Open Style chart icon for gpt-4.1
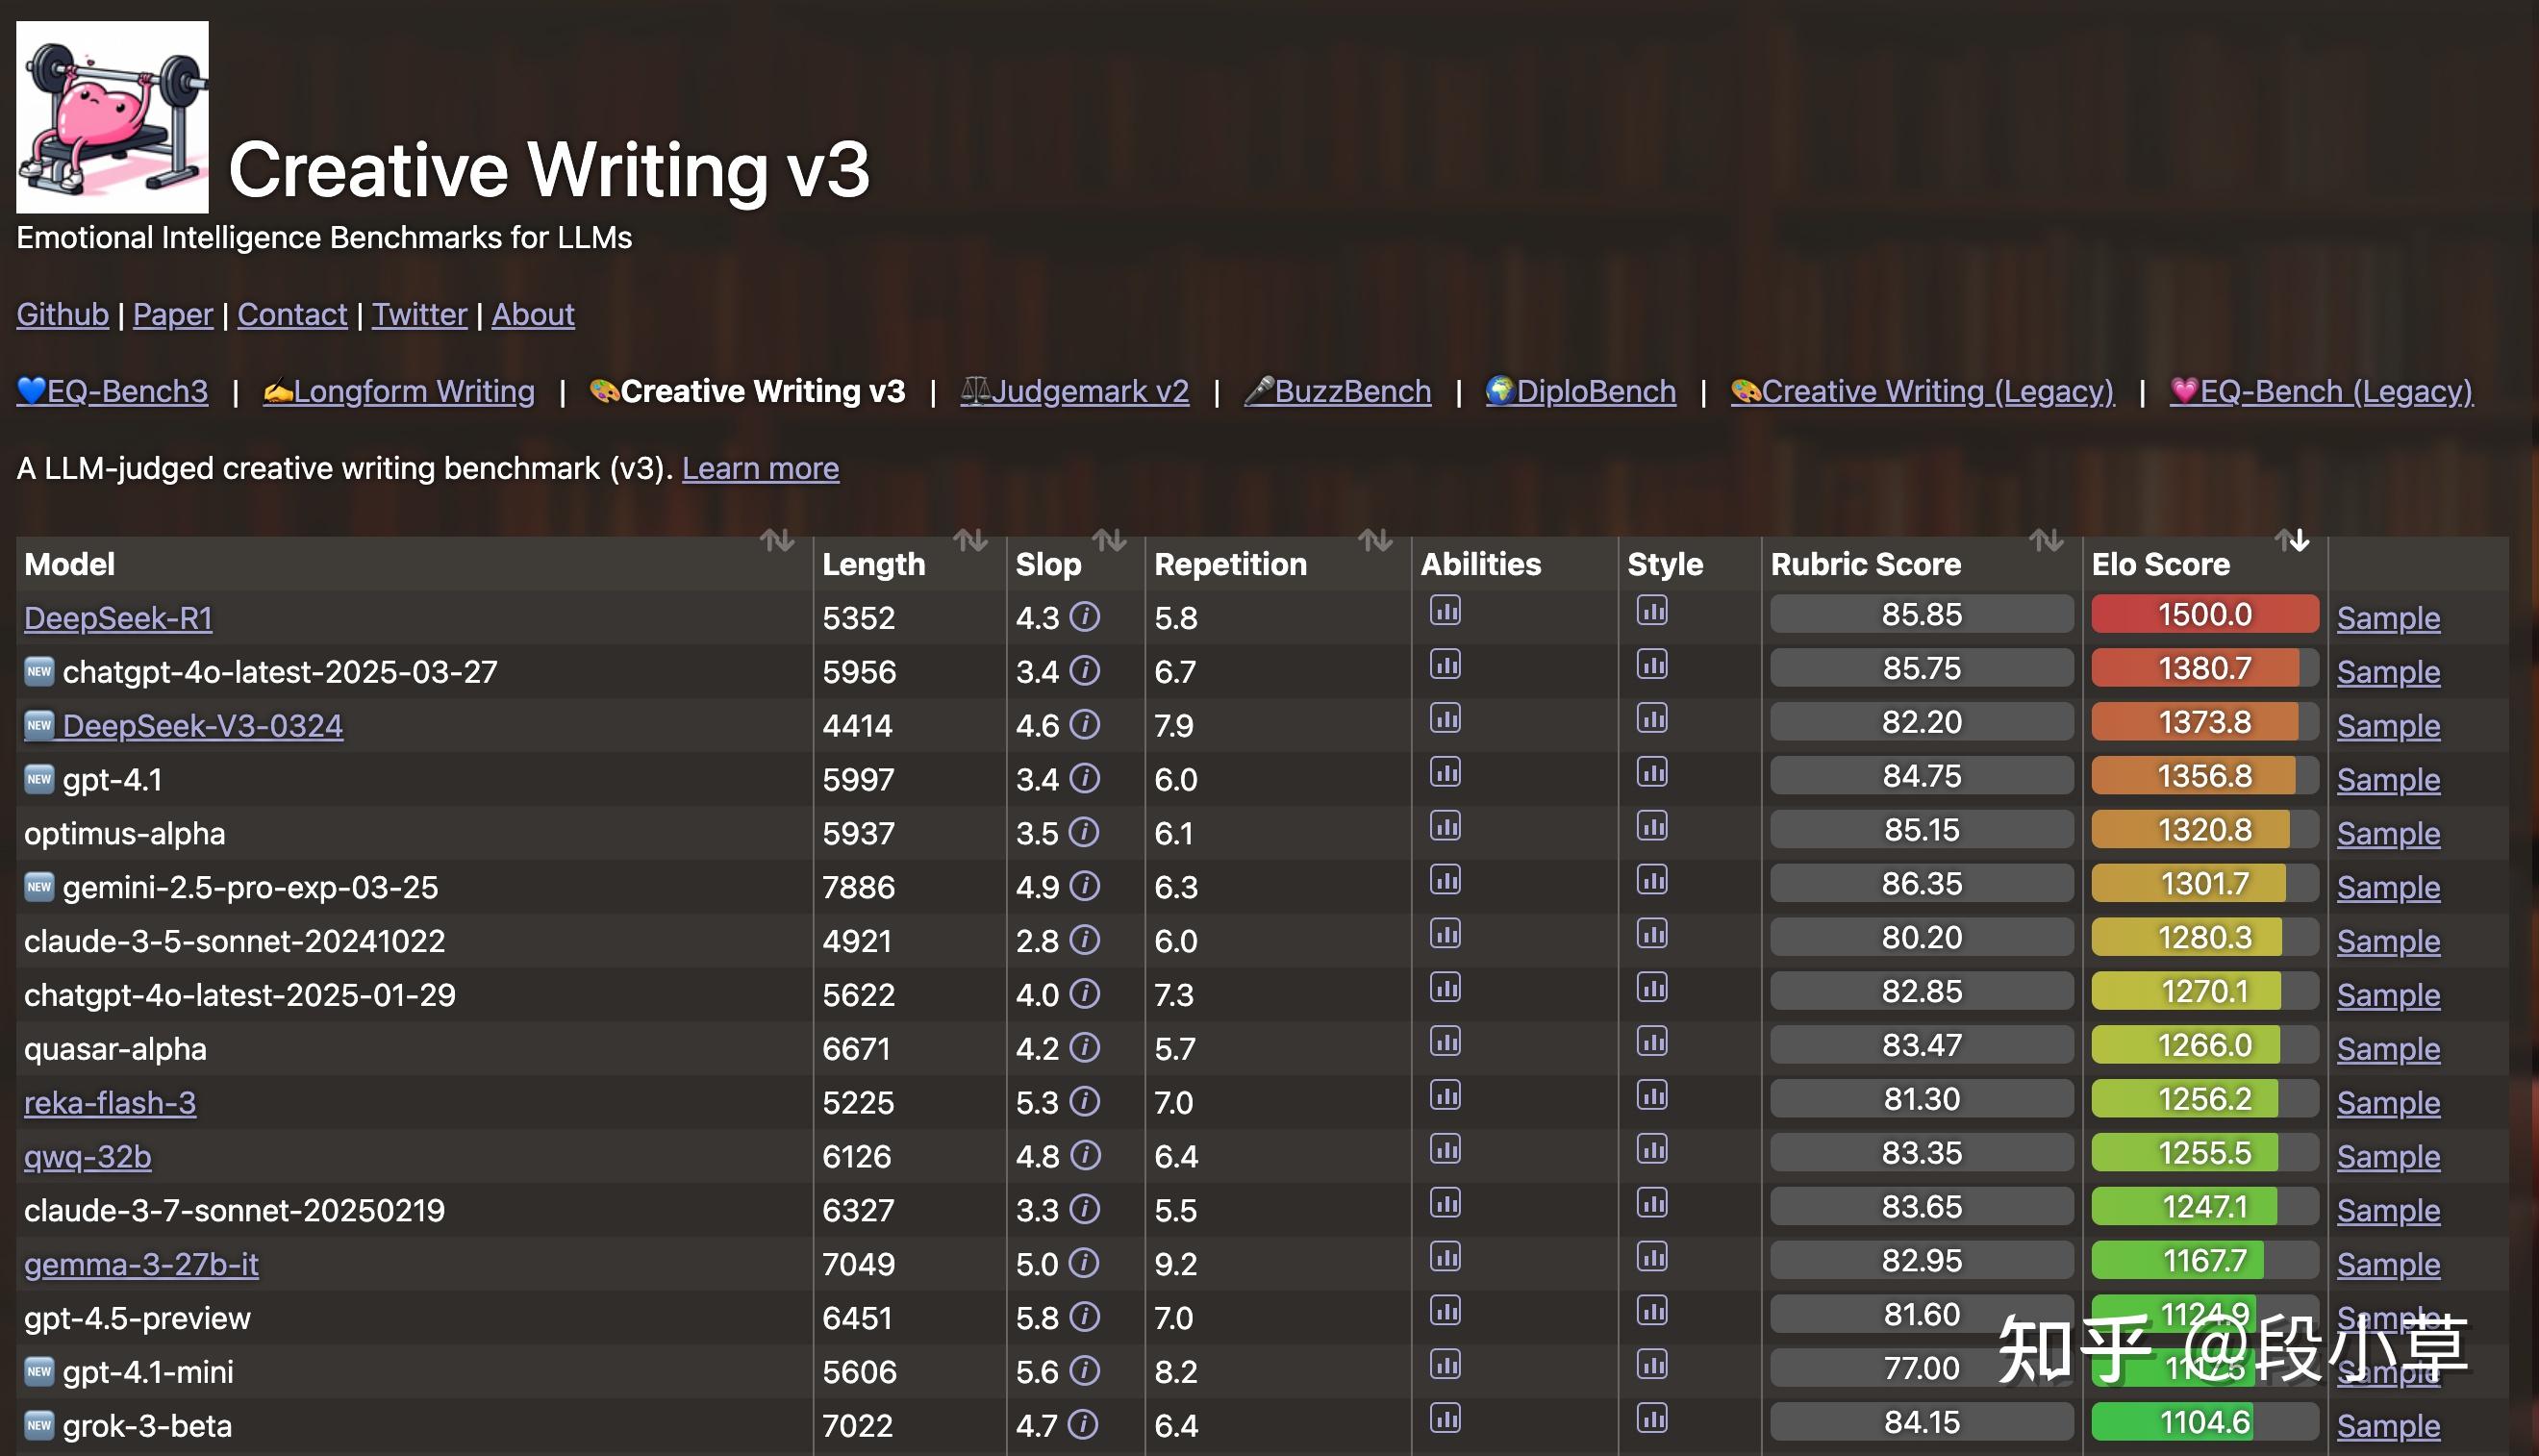This screenshot has width=2539, height=1456. tap(1652, 772)
